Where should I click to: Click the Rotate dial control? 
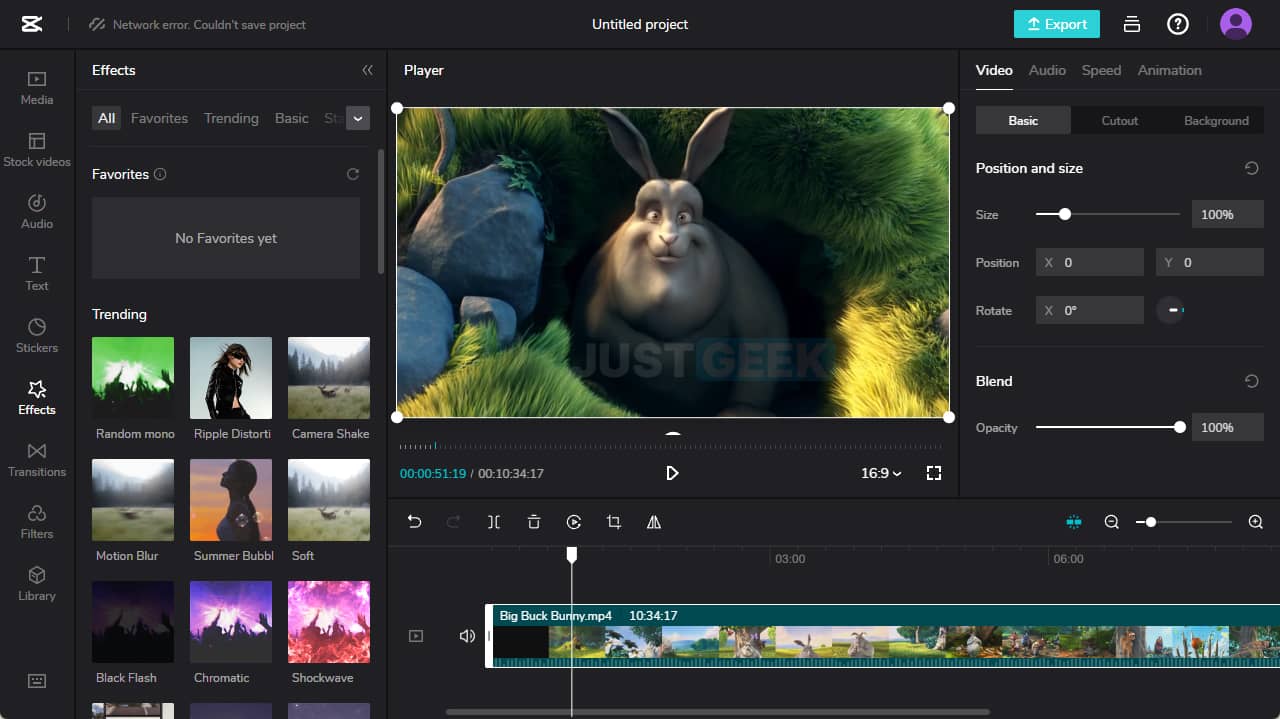(x=1170, y=310)
